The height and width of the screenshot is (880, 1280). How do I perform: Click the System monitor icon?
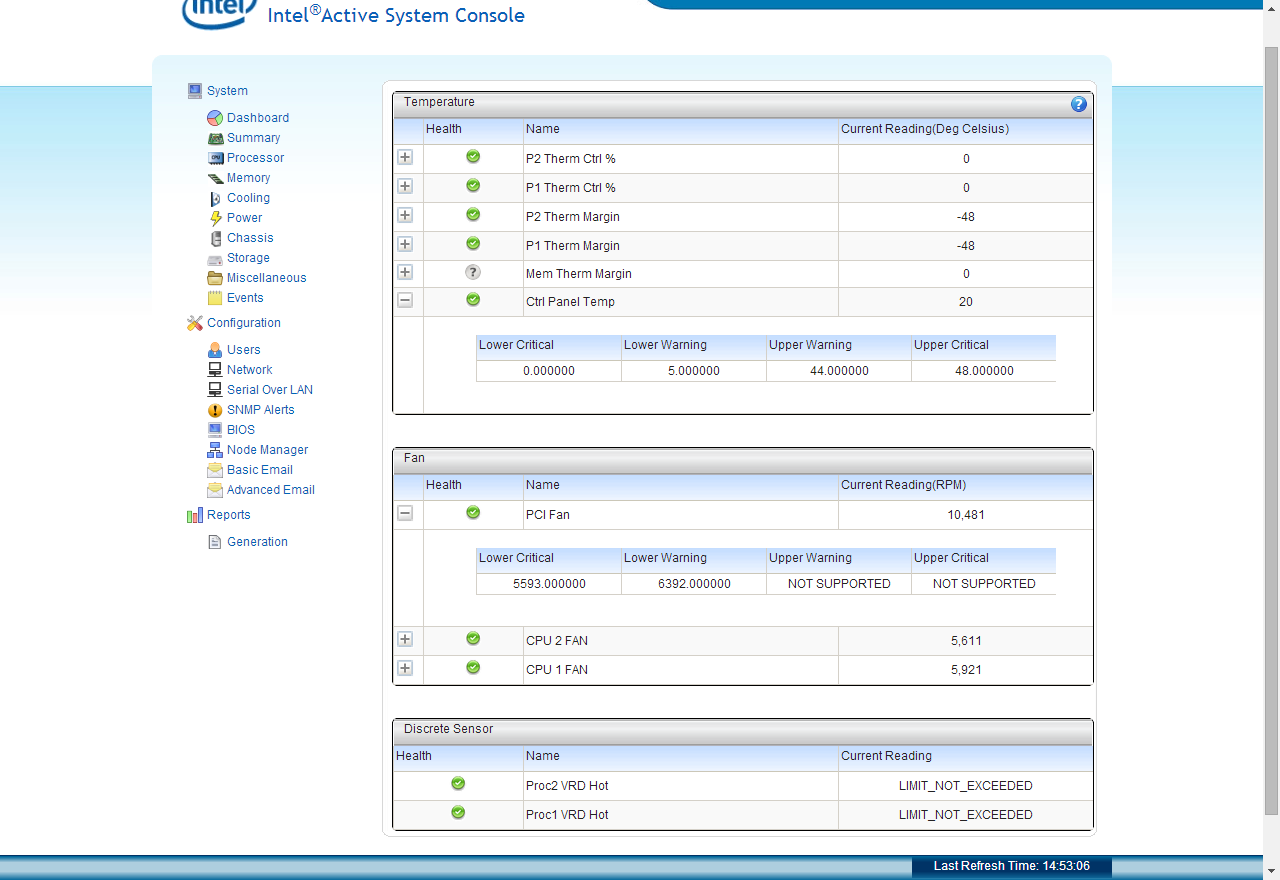195,91
